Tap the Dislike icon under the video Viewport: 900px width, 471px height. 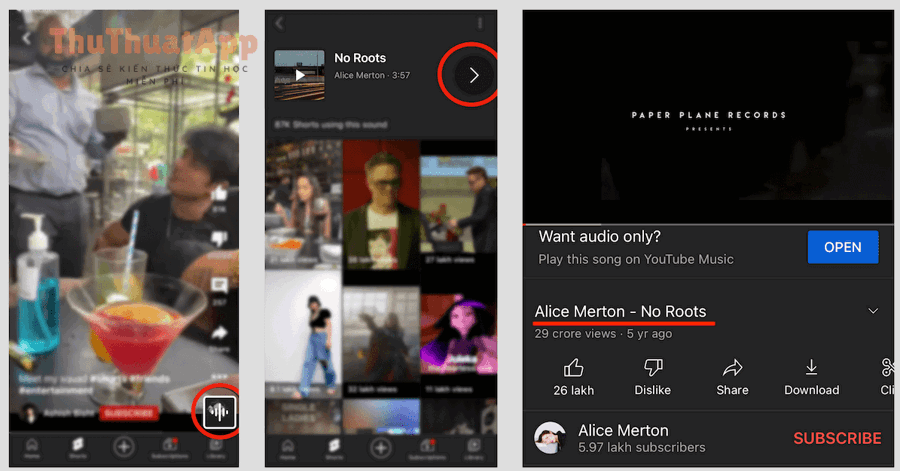tap(653, 377)
